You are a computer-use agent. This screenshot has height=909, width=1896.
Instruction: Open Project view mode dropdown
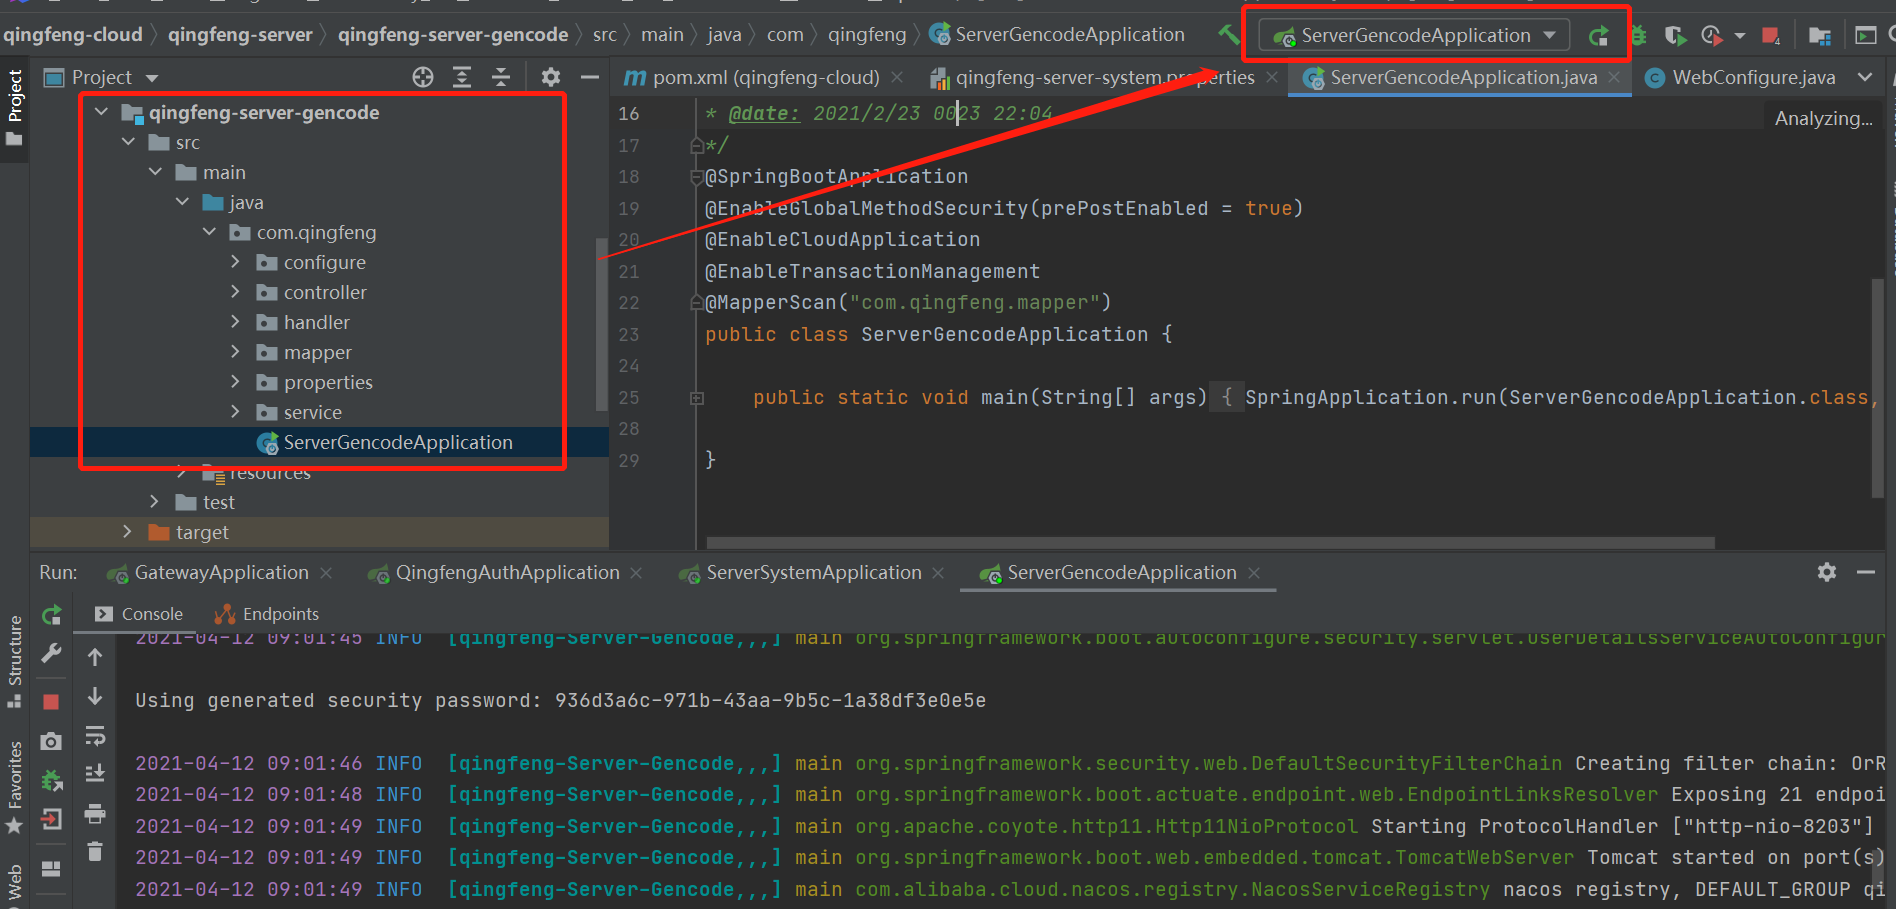[x=152, y=78]
